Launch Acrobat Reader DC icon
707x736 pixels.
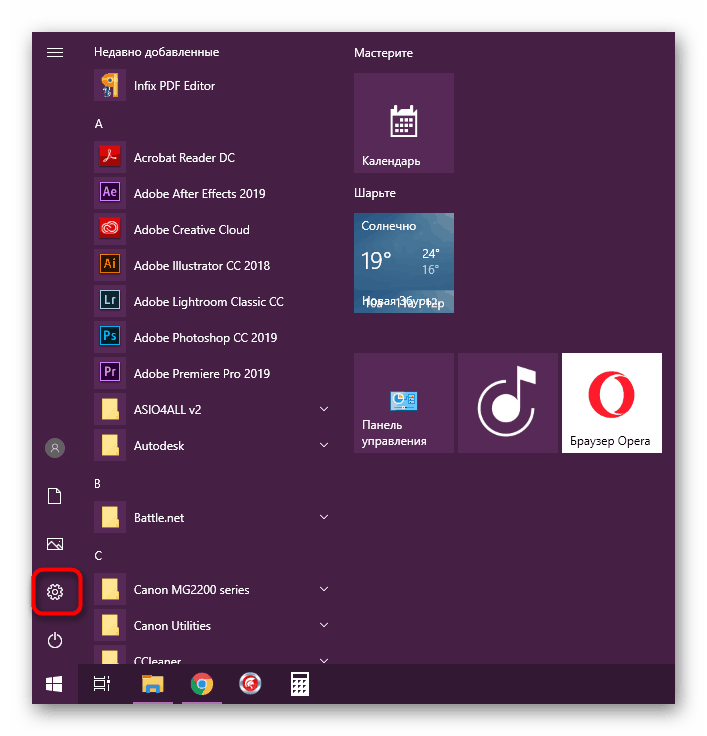tap(110, 157)
